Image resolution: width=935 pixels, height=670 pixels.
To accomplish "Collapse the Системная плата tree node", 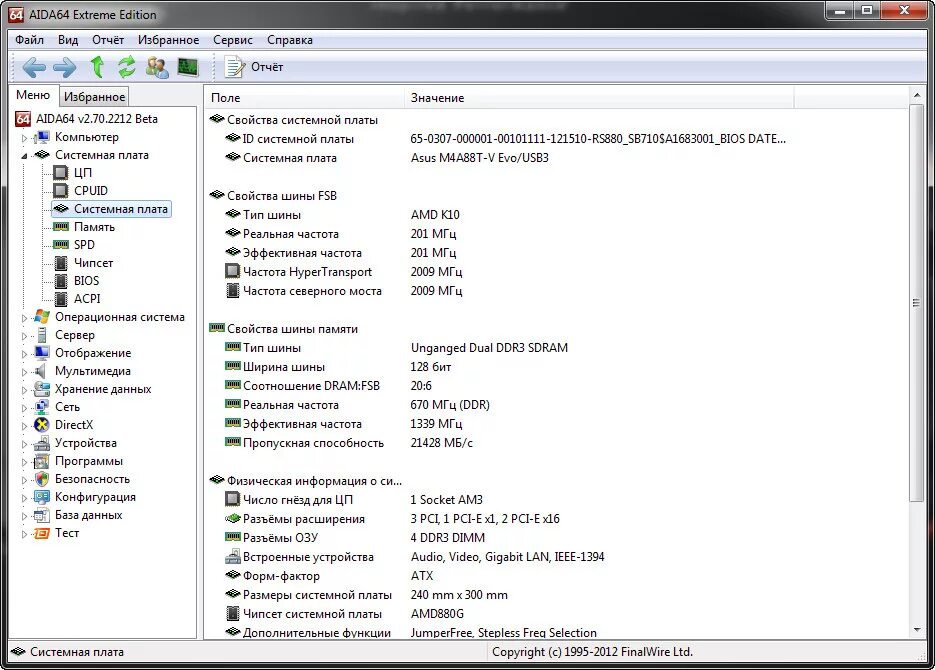I will (24, 156).
